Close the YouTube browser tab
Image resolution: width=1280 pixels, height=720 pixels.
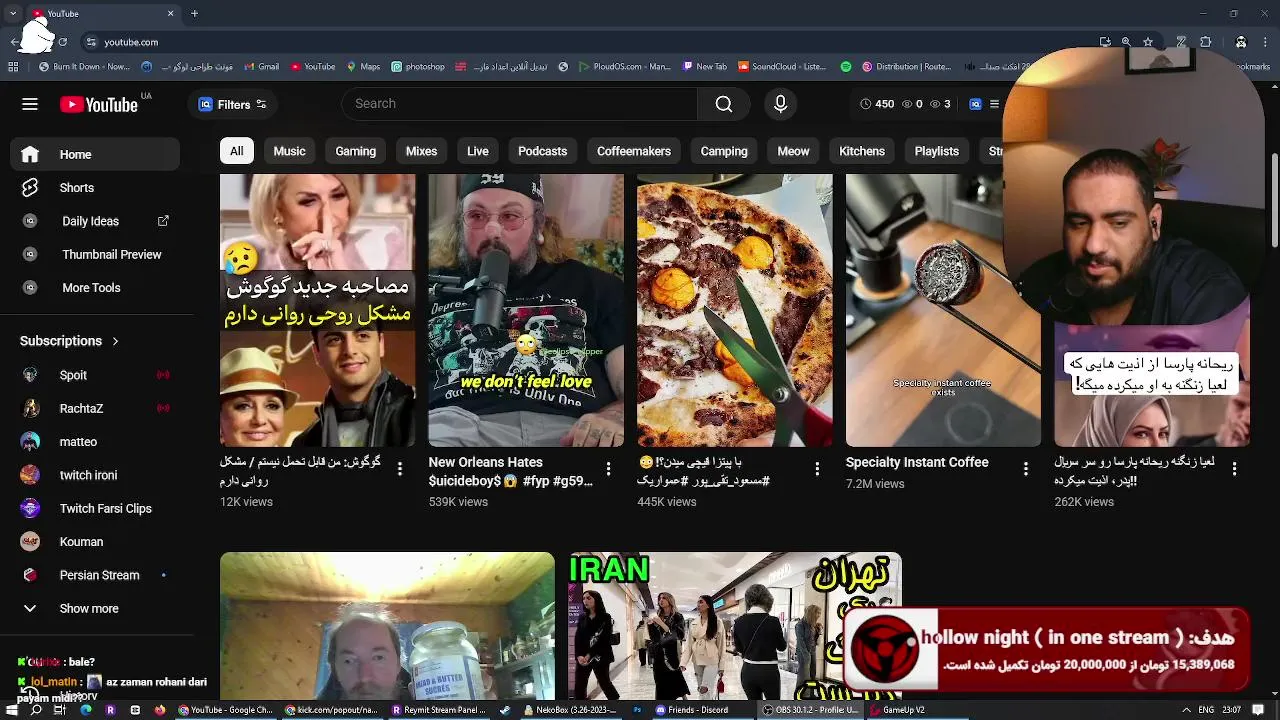[x=170, y=14]
